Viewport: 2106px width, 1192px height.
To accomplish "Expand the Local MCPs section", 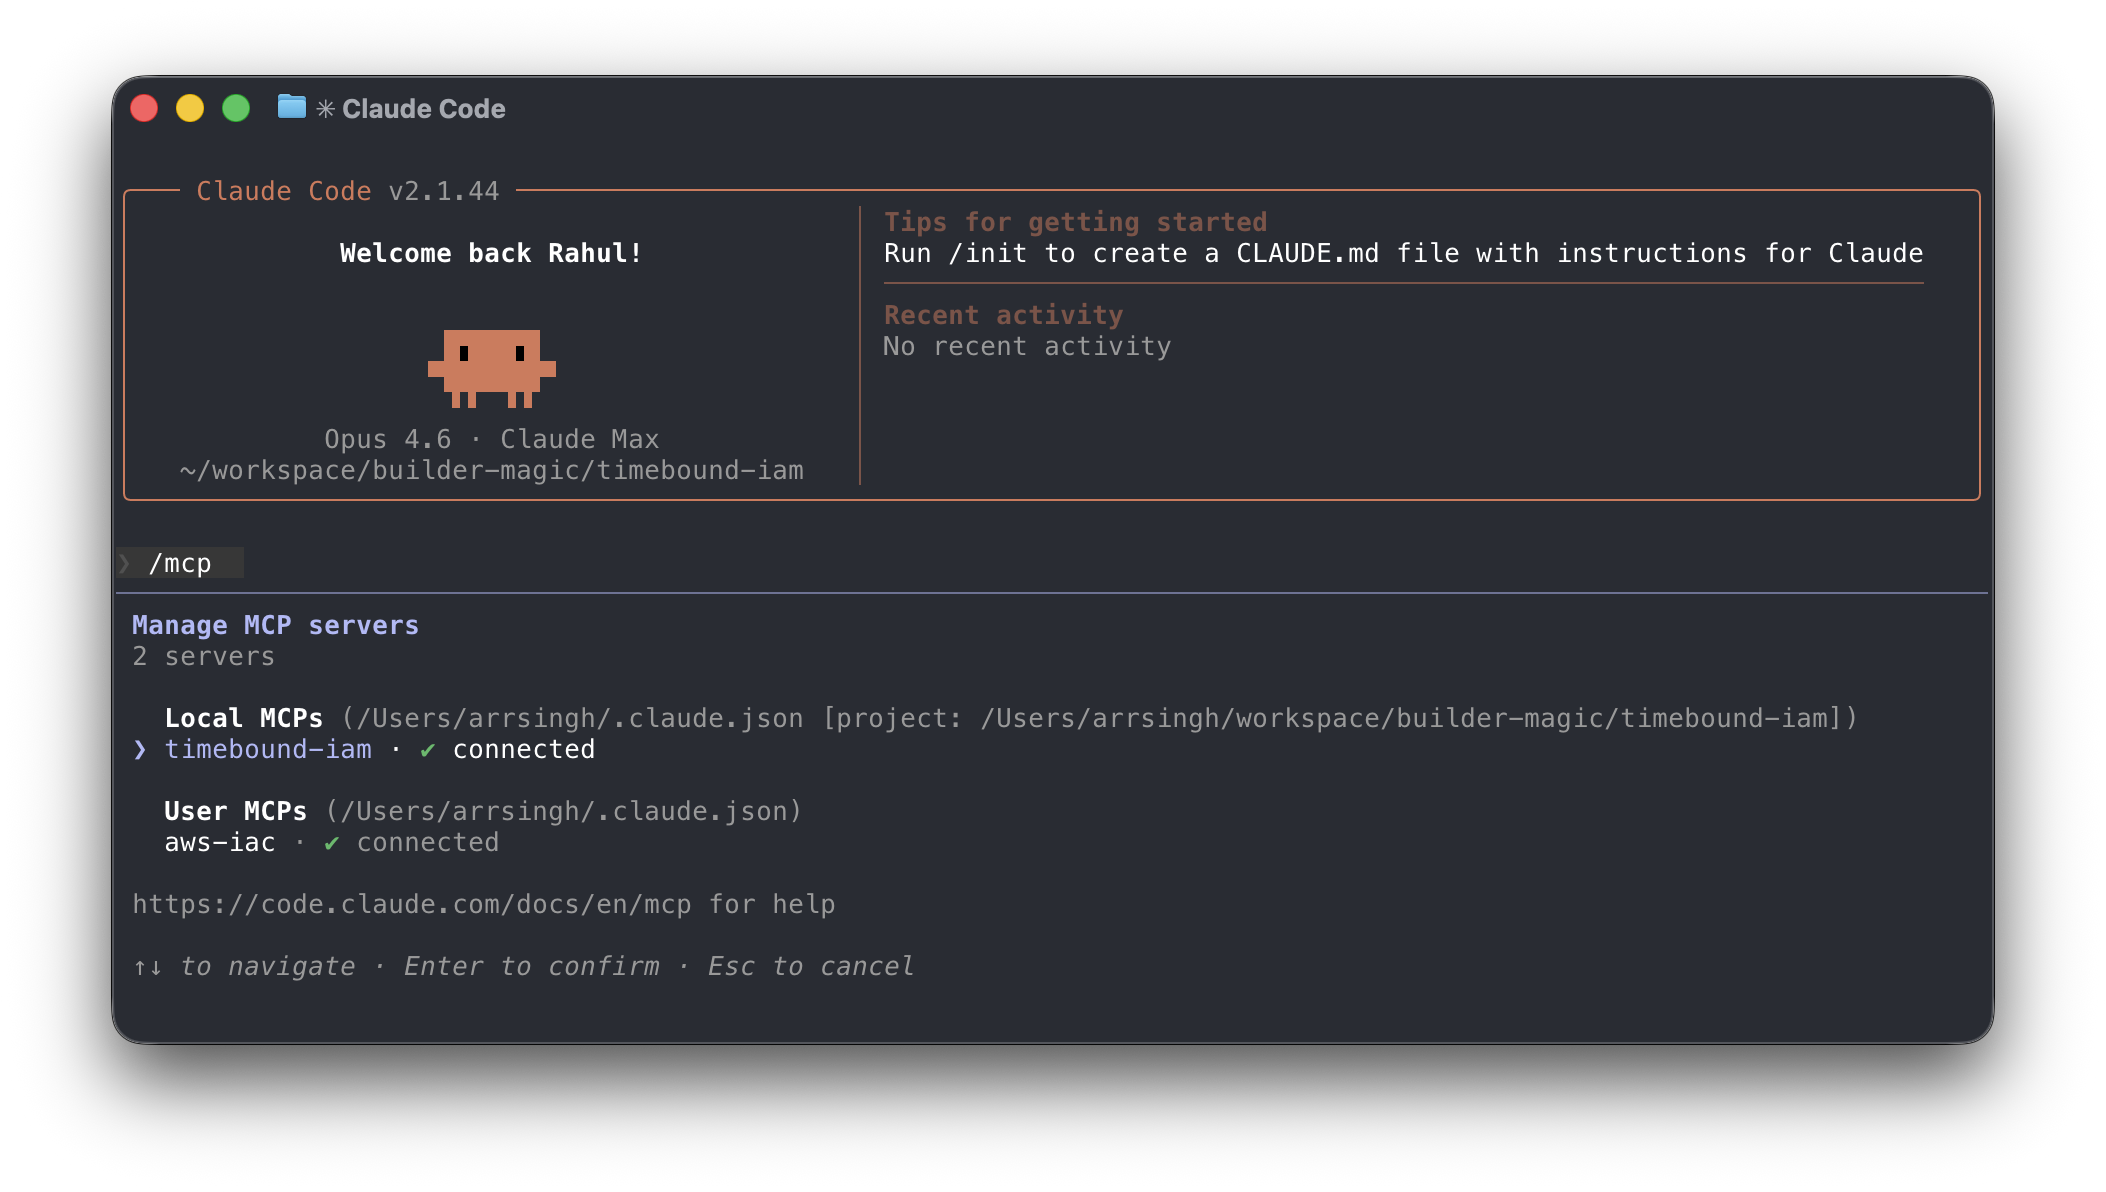I will coord(243,717).
